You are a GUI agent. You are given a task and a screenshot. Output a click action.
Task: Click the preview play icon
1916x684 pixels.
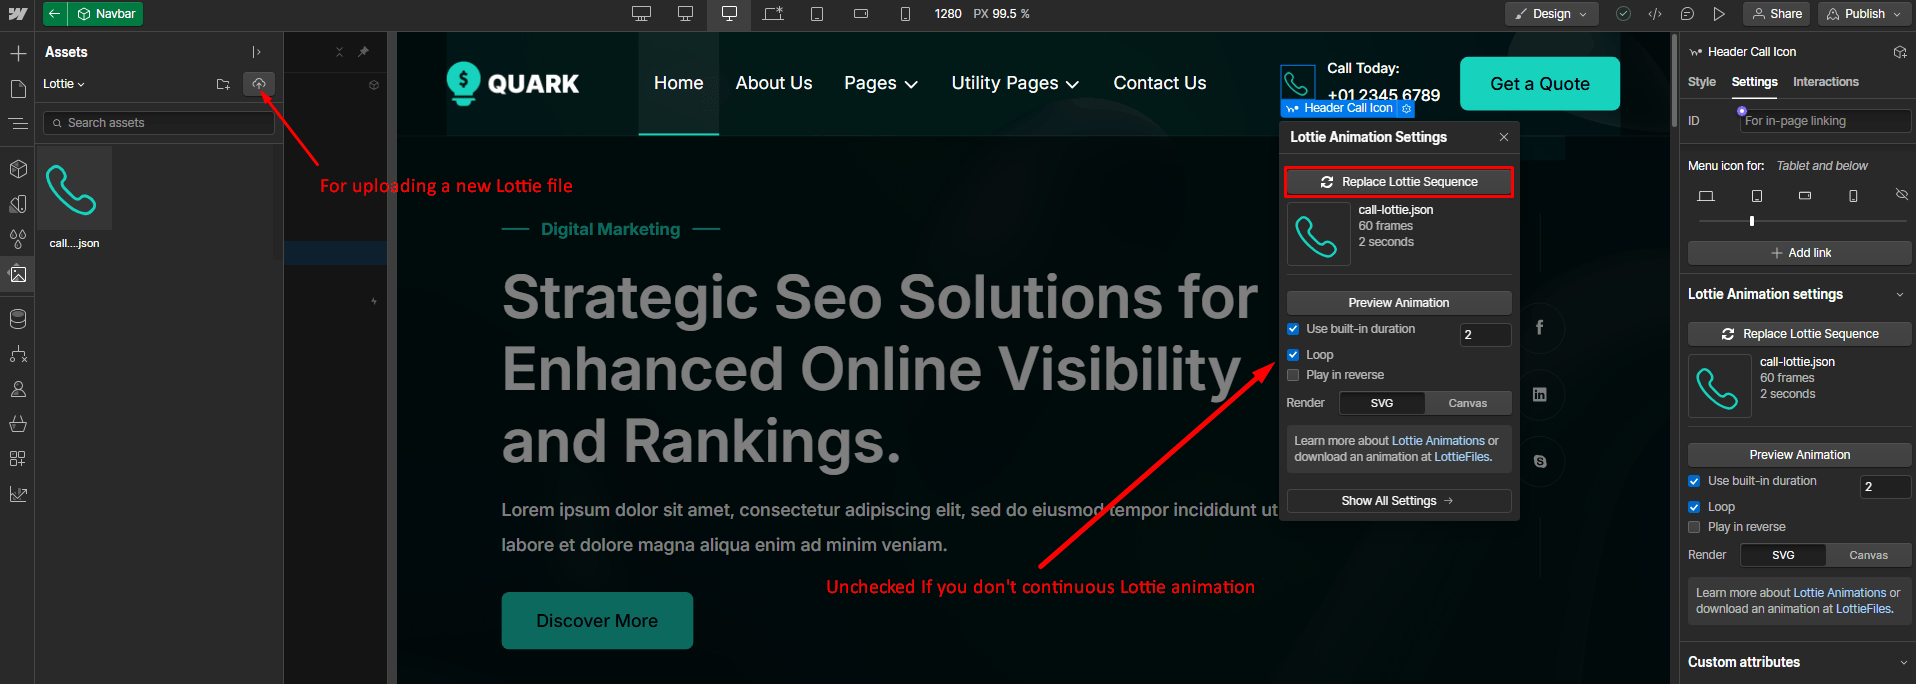click(x=1719, y=14)
